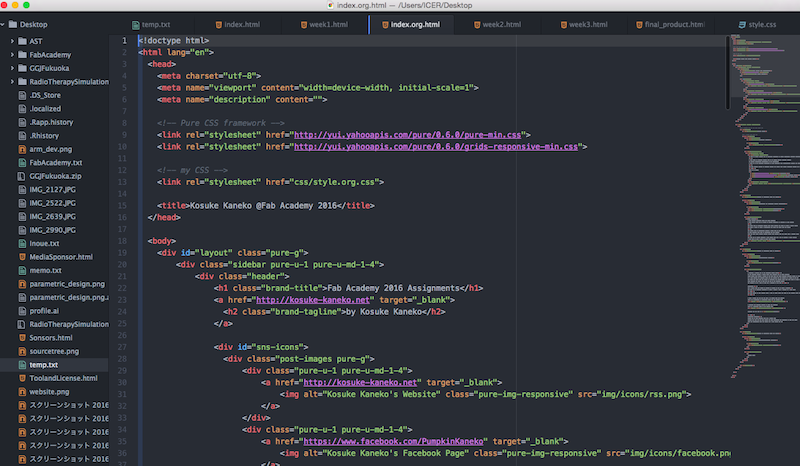
Task: Open .localized in the file tree
Action: (x=45, y=109)
